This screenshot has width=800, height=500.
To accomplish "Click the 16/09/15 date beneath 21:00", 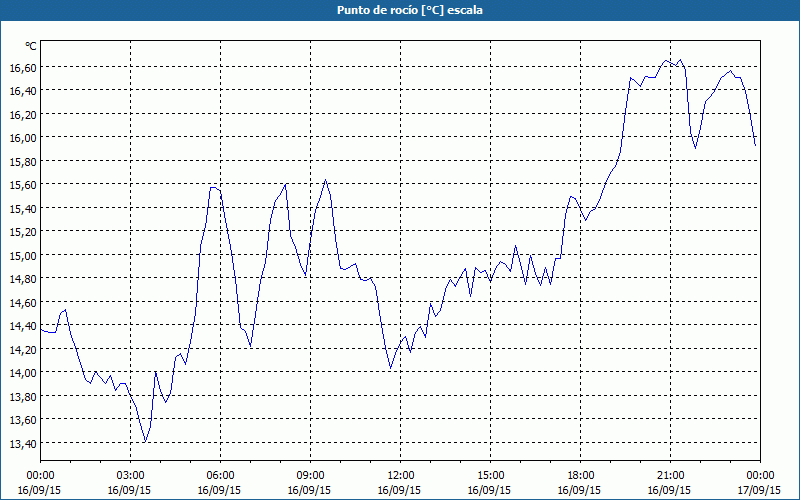I will click(x=669, y=490).
